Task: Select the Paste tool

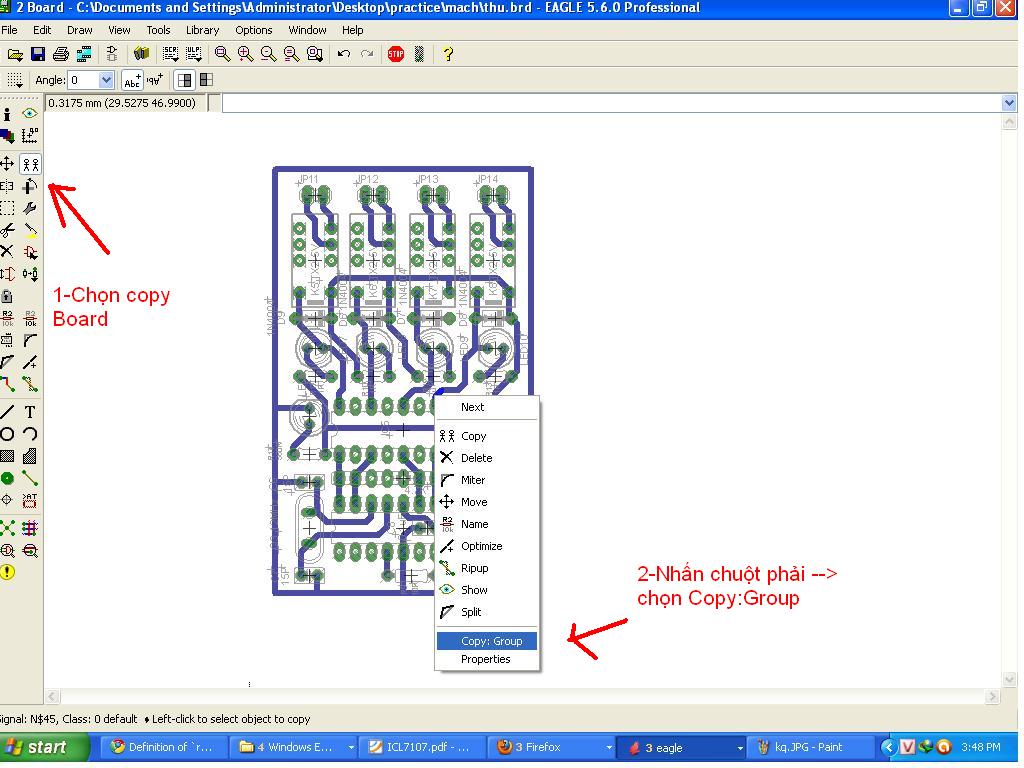Action: (29, 230)
